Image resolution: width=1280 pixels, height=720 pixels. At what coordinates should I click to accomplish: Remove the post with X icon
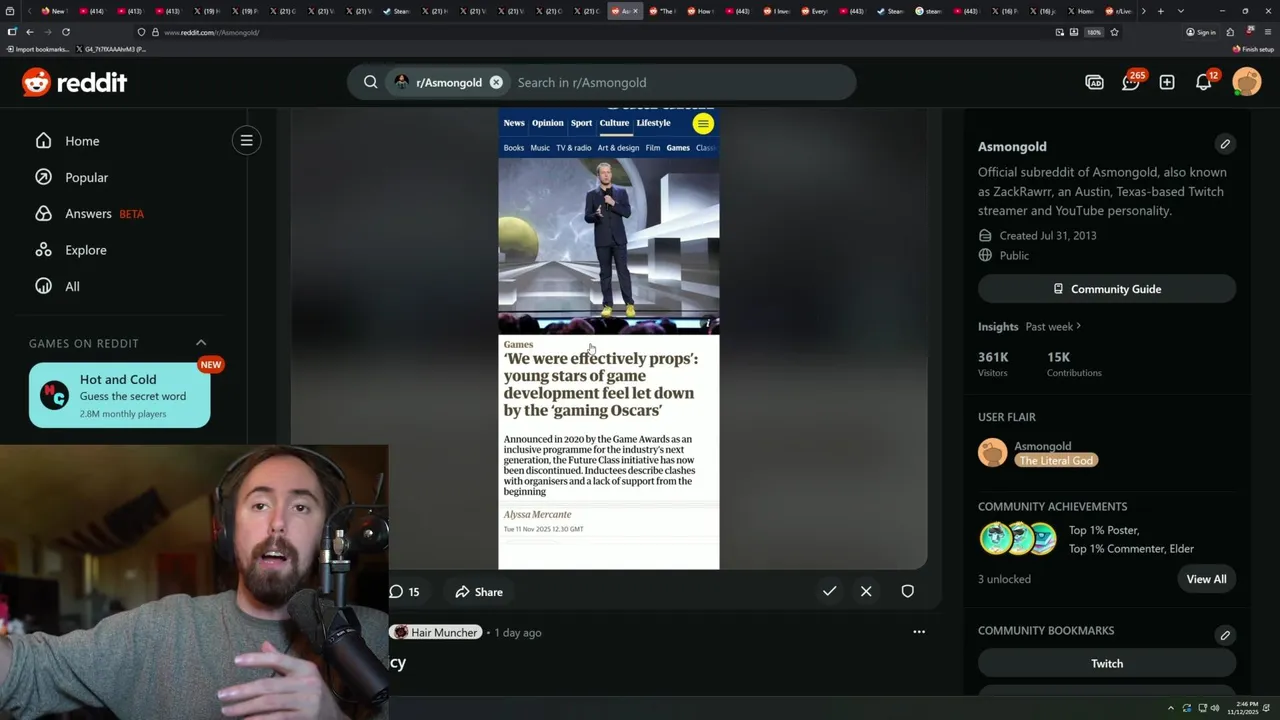tap(866, 591)
